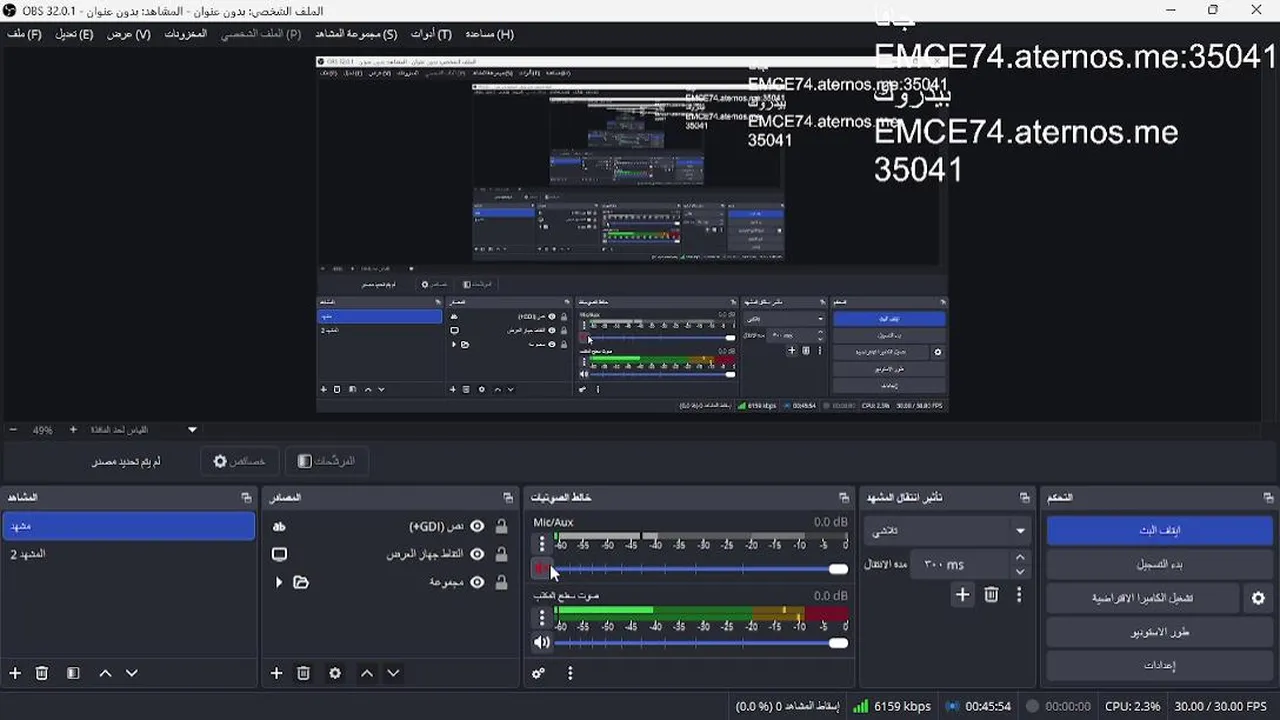Toggle visibility of the GDI+ text source
The height and width of the screenshot is (720, 1280).
[x=477, y=526]
